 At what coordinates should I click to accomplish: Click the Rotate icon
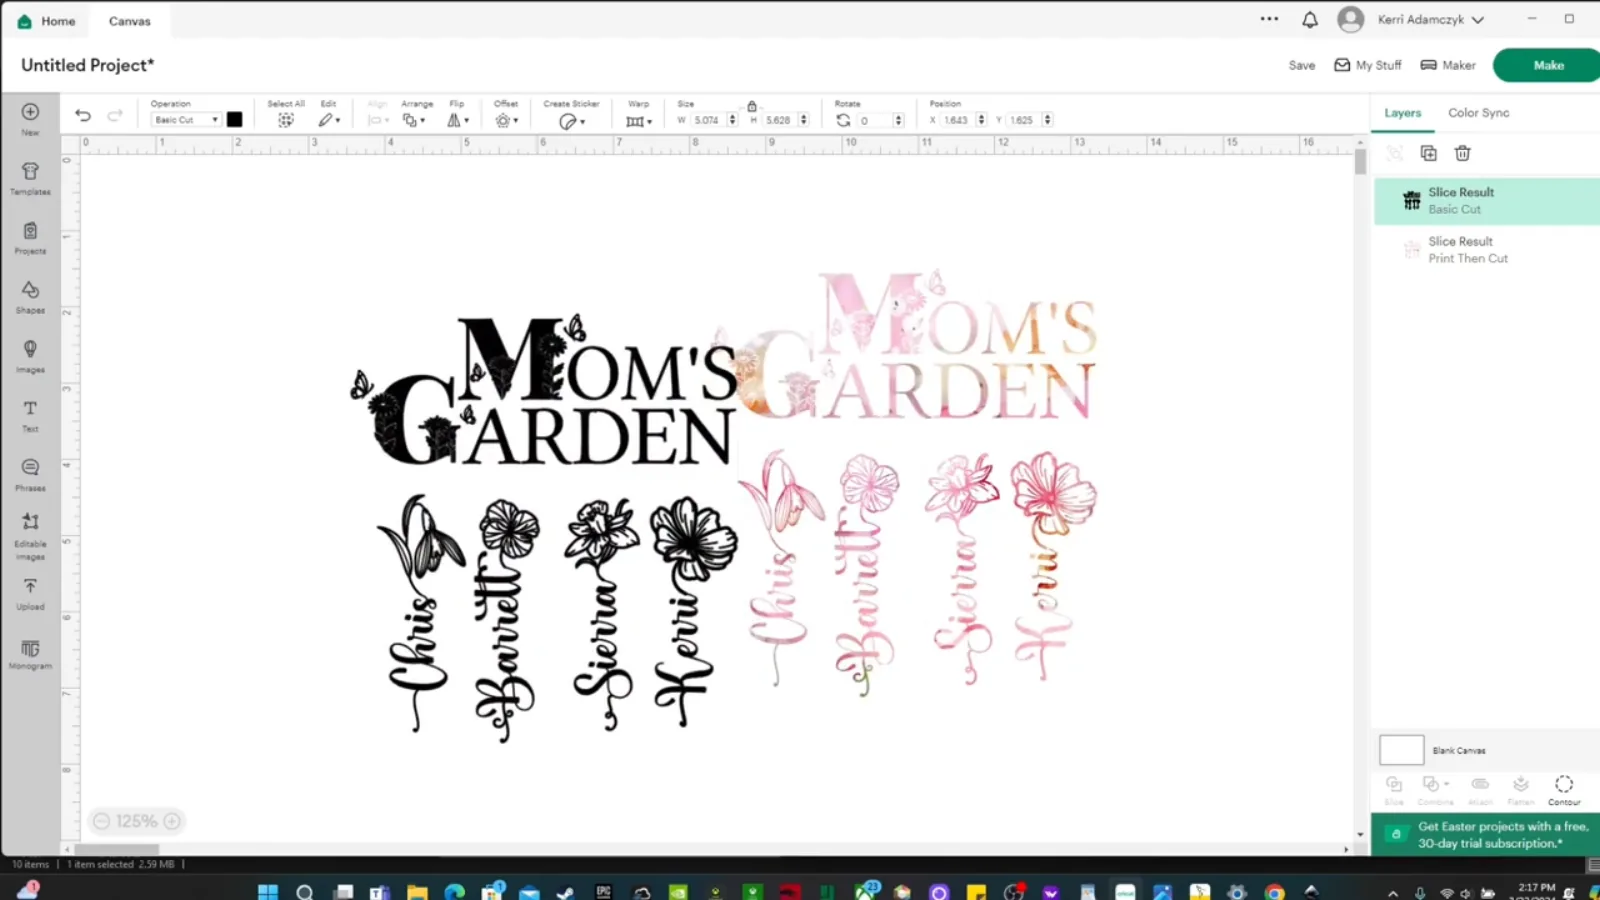tap(843, 120)
